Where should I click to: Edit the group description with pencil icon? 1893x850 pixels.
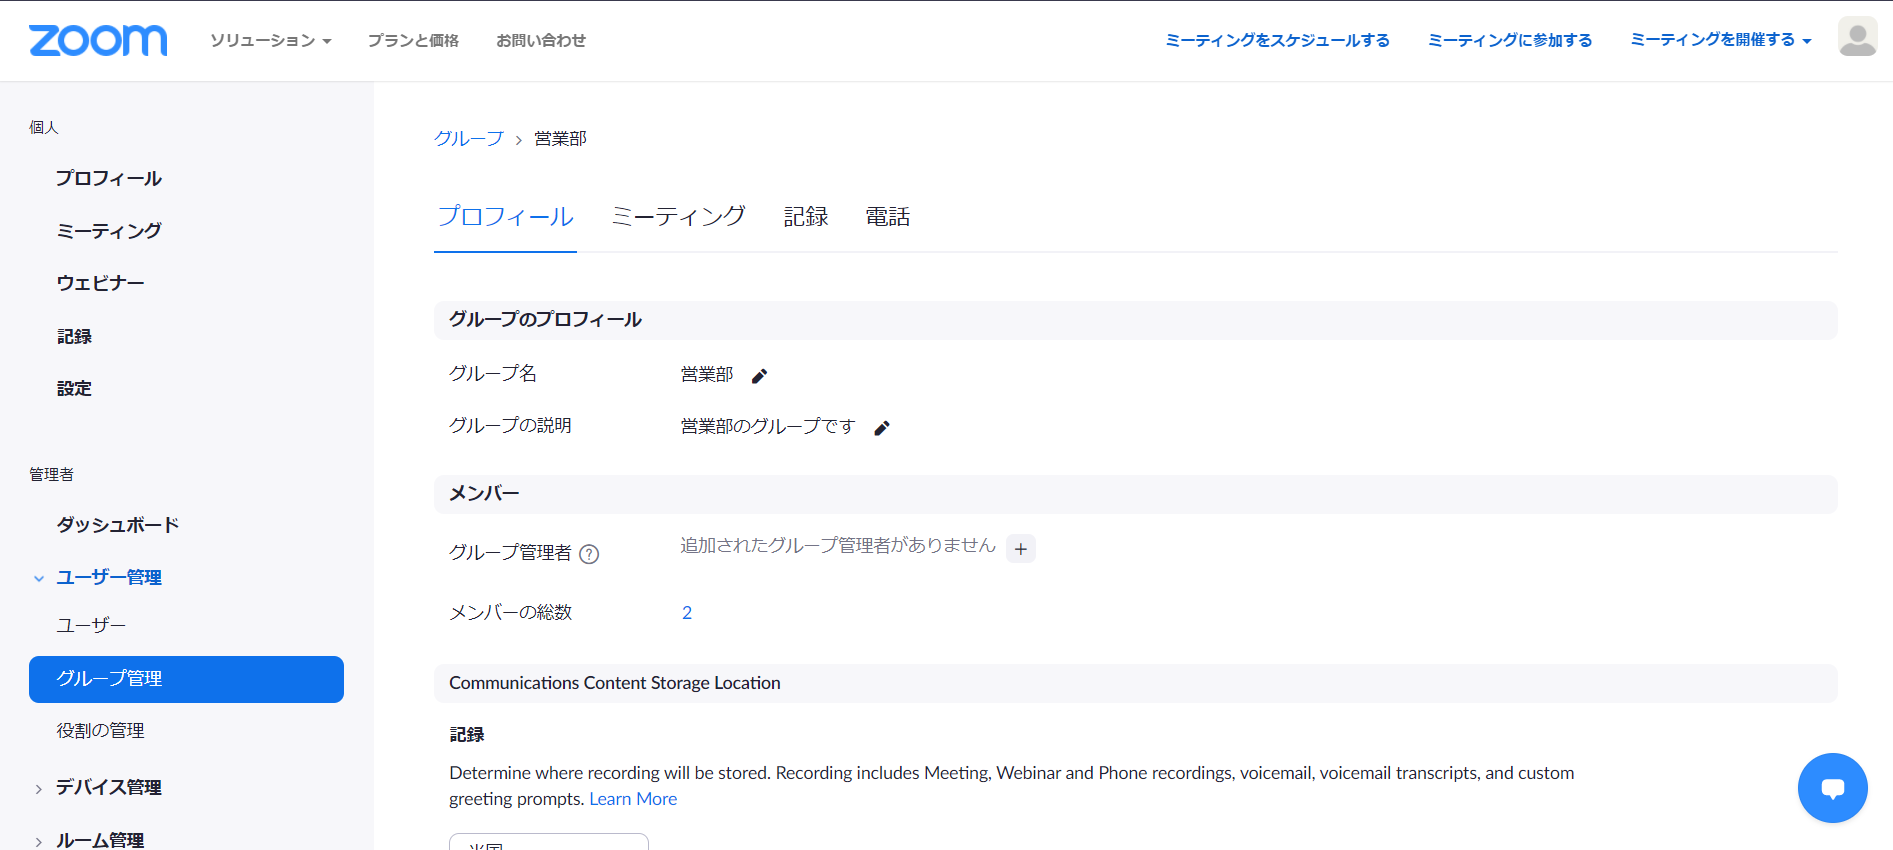click(882, 428)
